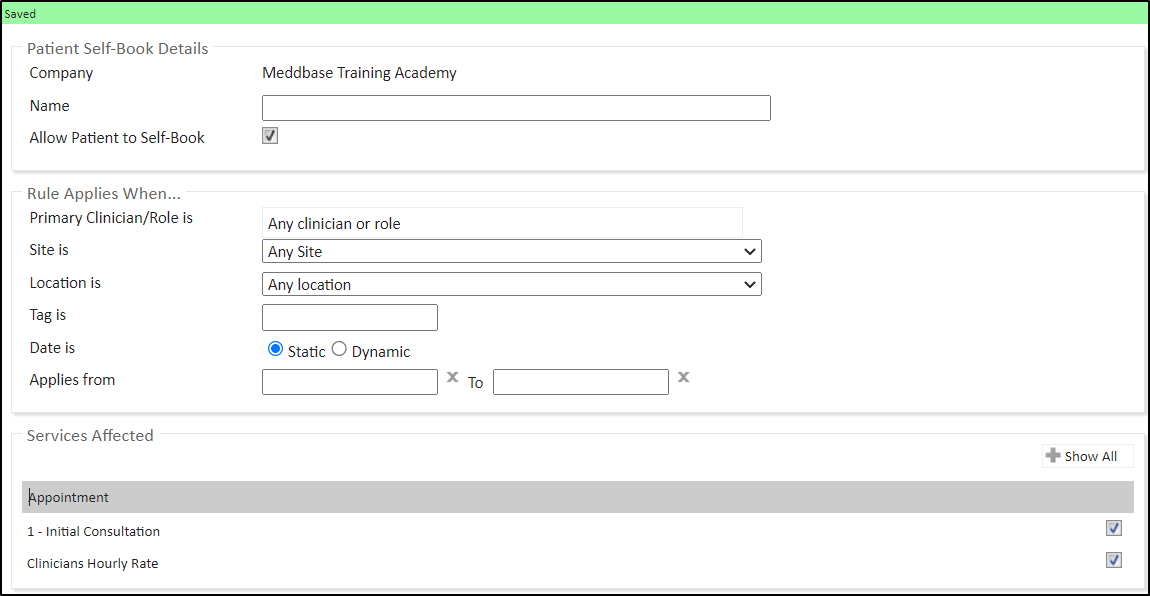Screen dimensions: 1150x596
Task: Click into the Tag is input box
Action: [350, 317]
